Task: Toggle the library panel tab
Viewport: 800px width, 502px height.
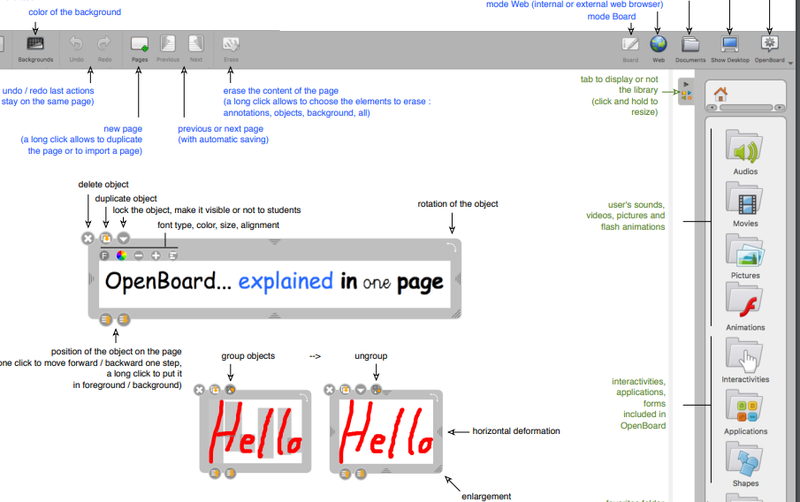Action: [x=686, y=91]
